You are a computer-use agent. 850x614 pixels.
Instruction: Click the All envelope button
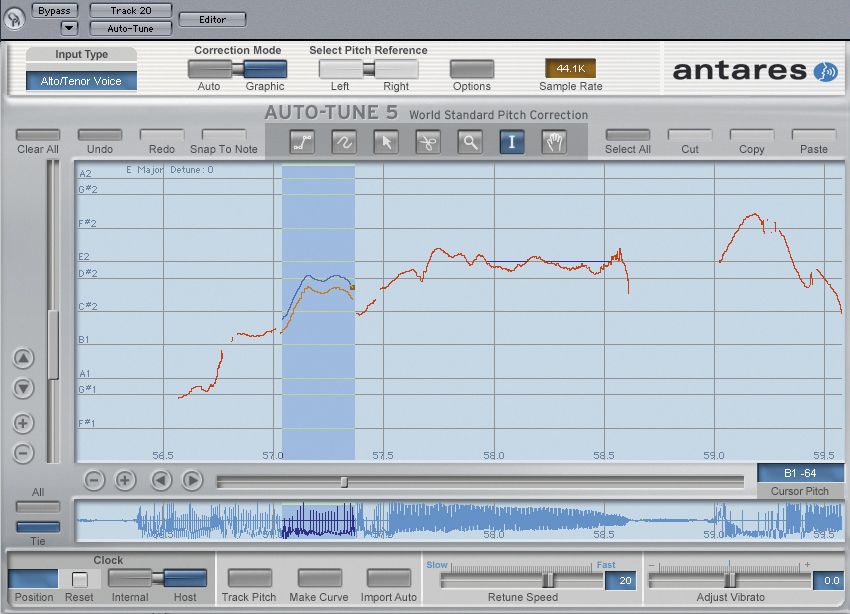coord(38,507)
